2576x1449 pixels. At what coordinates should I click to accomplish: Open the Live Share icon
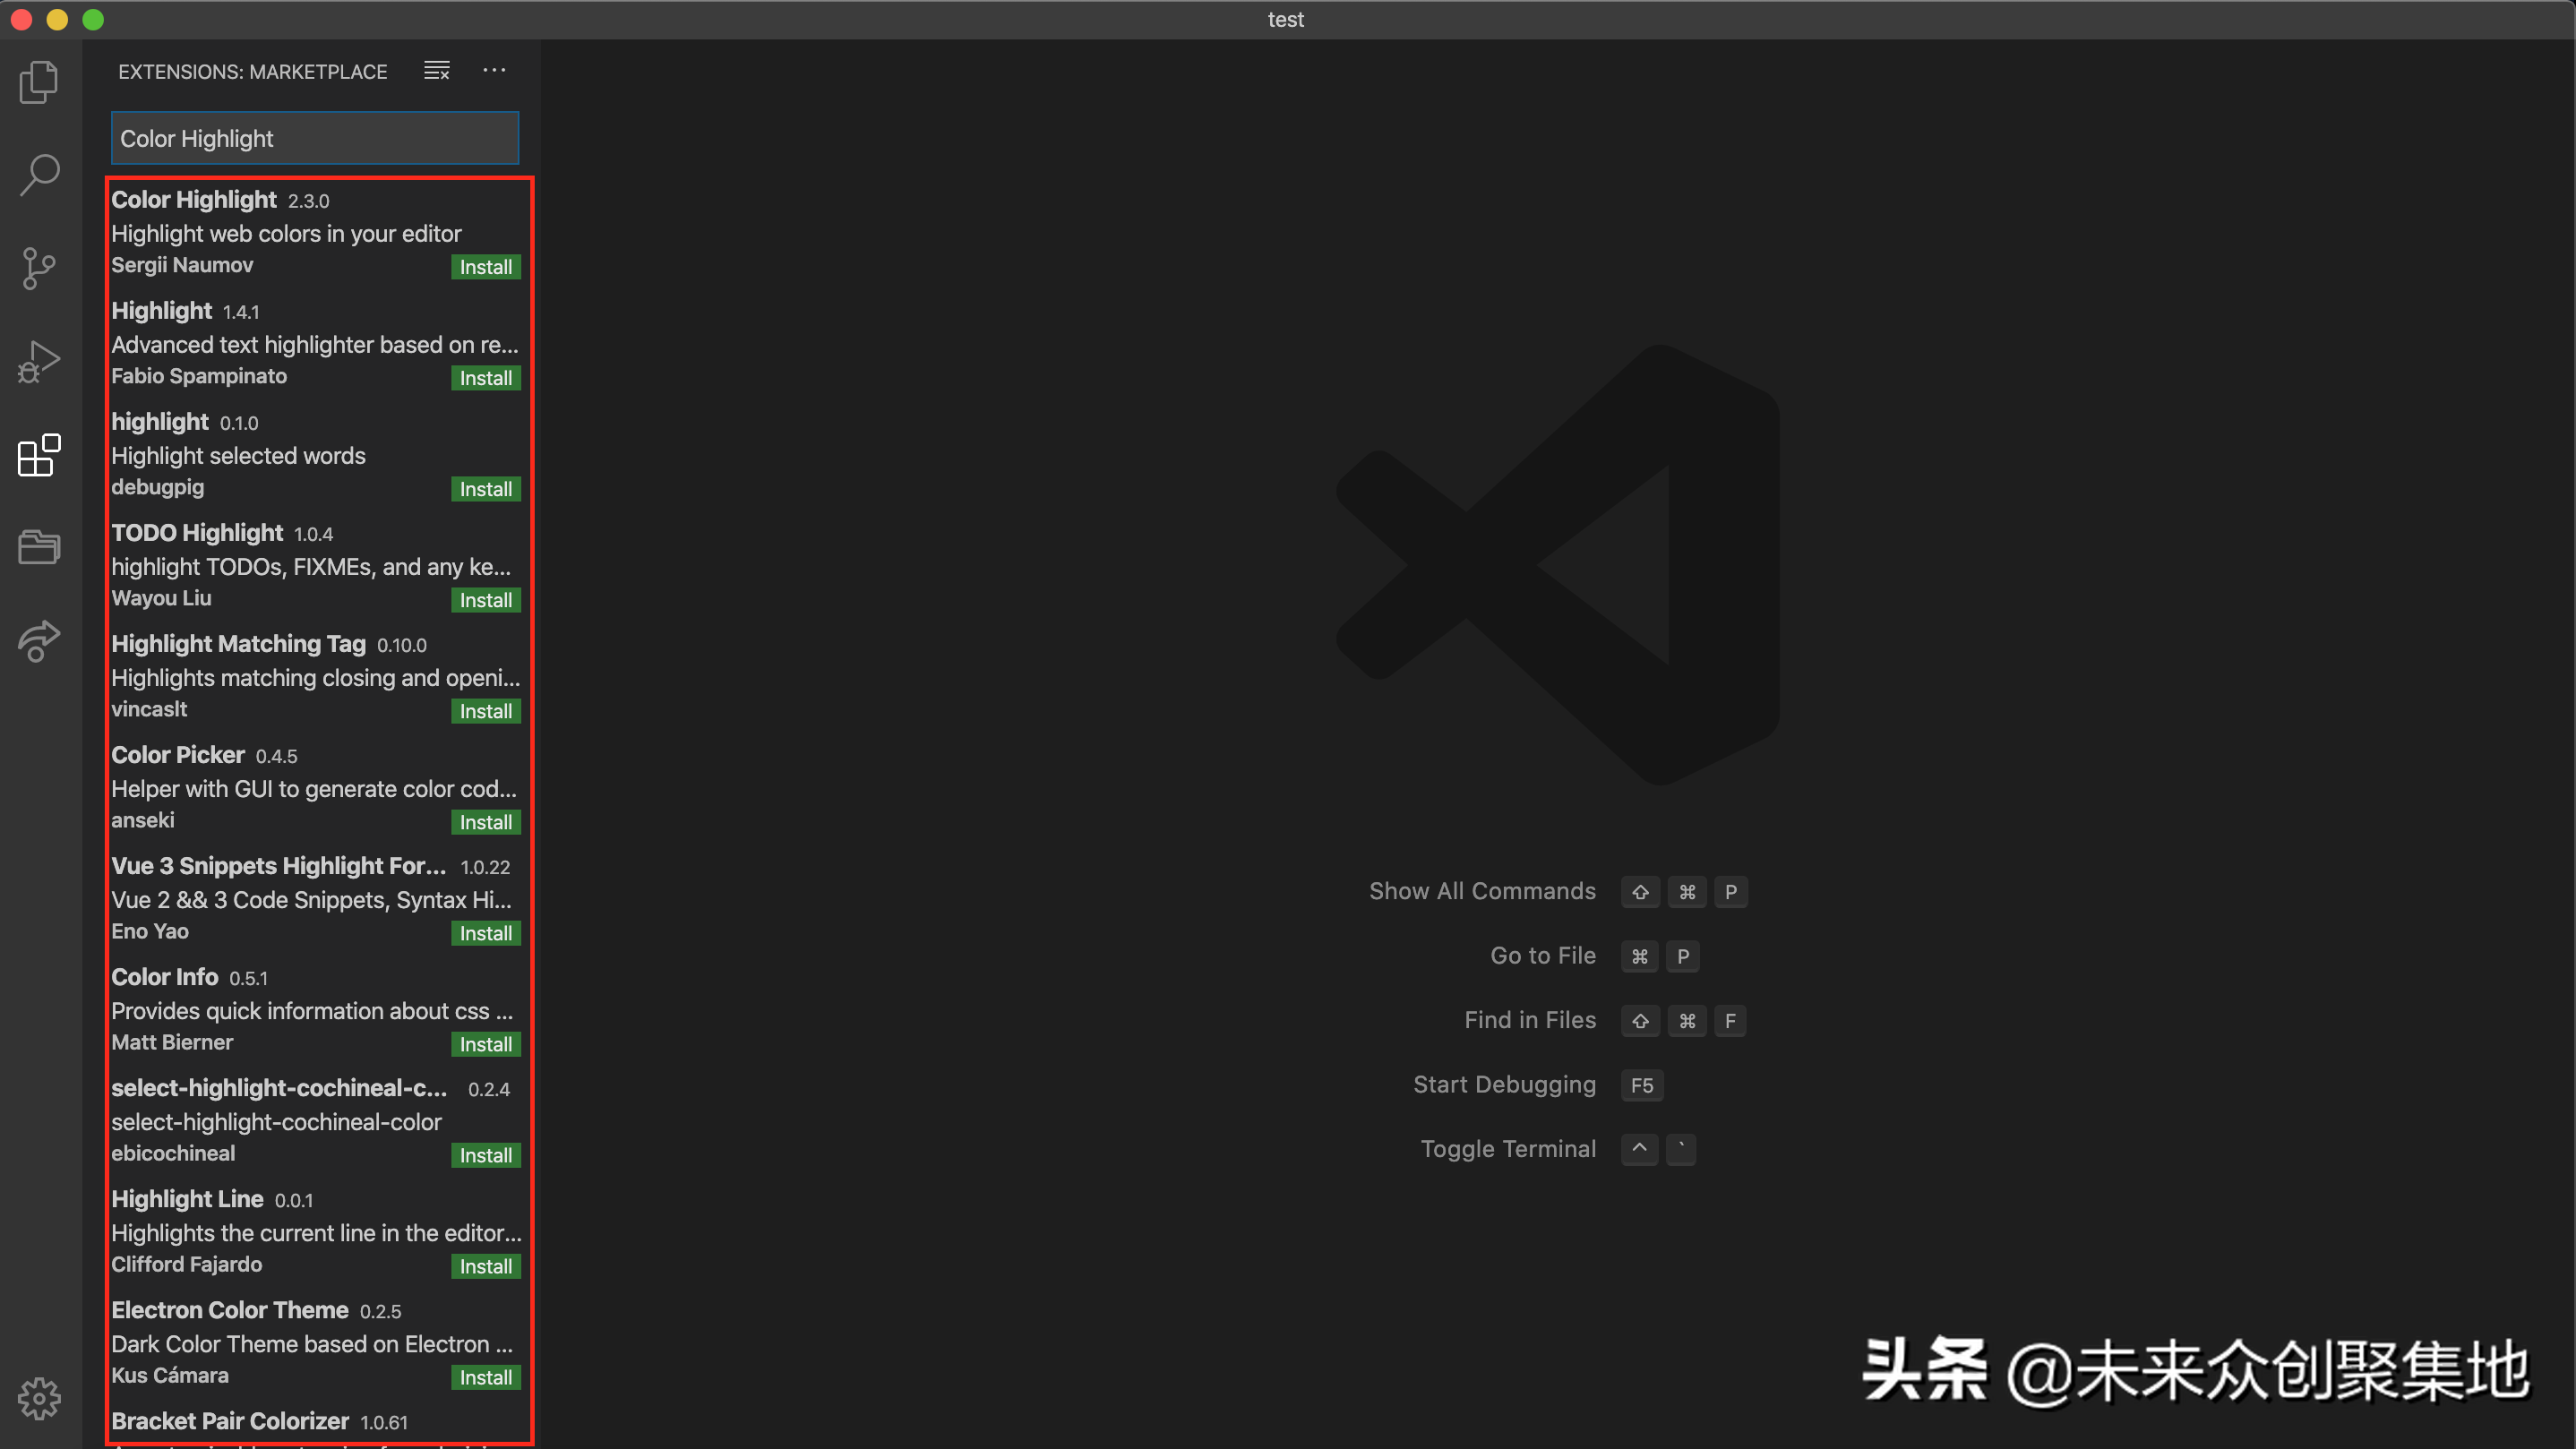pos(39,641)
